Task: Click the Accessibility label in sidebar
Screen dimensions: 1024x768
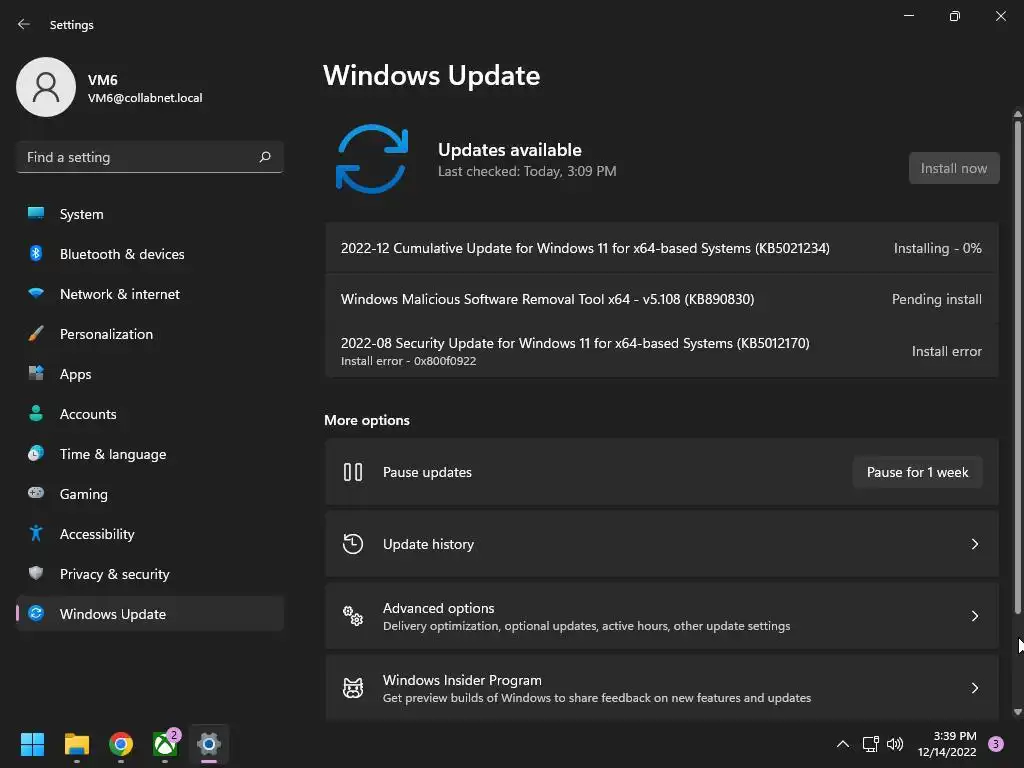Action: (97, 534)
